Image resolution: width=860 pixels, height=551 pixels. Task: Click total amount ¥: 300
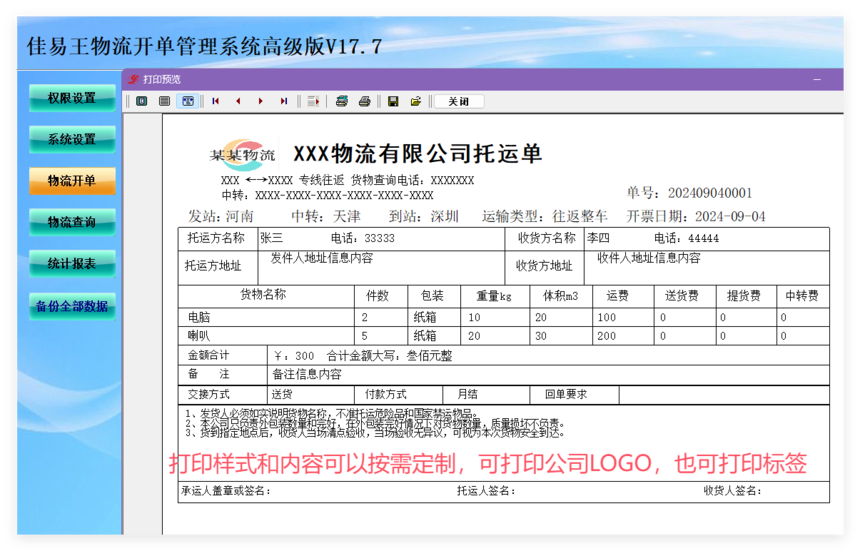click(x=294, y=356)
